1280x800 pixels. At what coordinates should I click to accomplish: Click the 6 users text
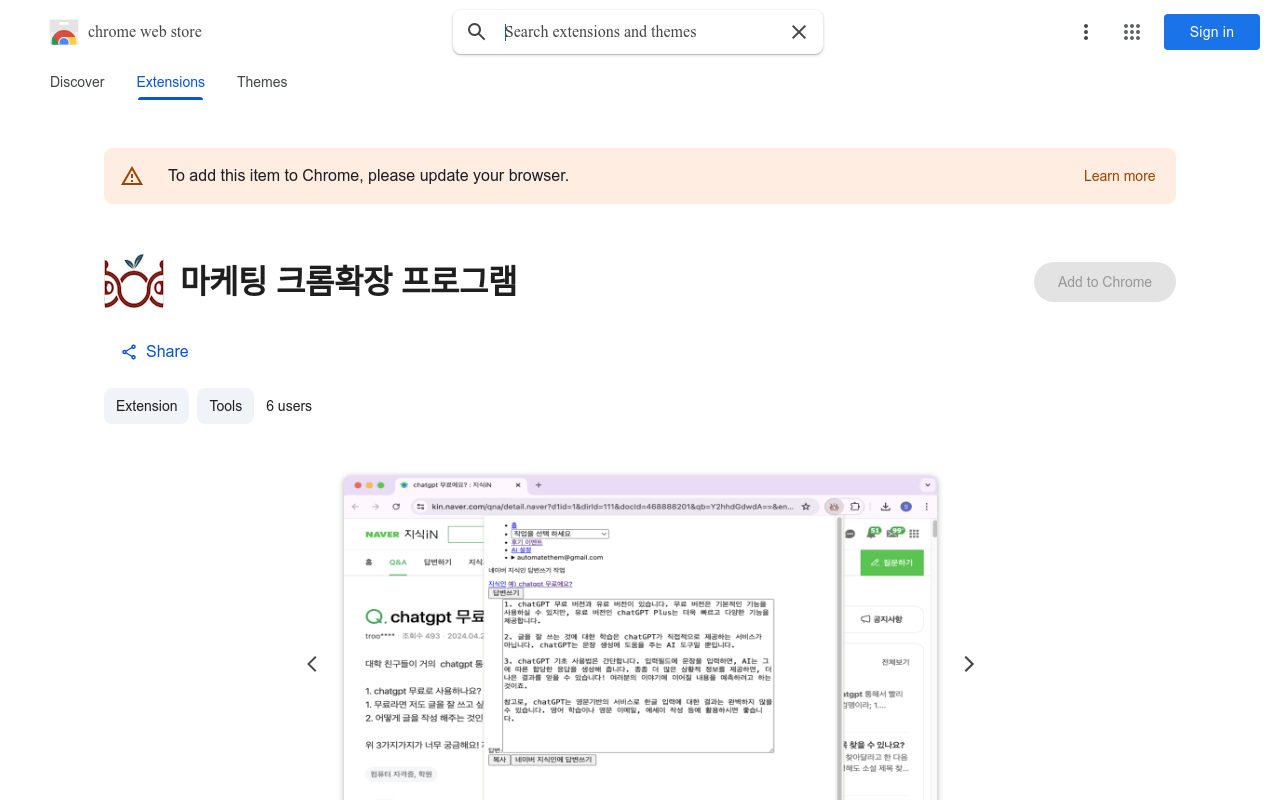tap(289, 406)
